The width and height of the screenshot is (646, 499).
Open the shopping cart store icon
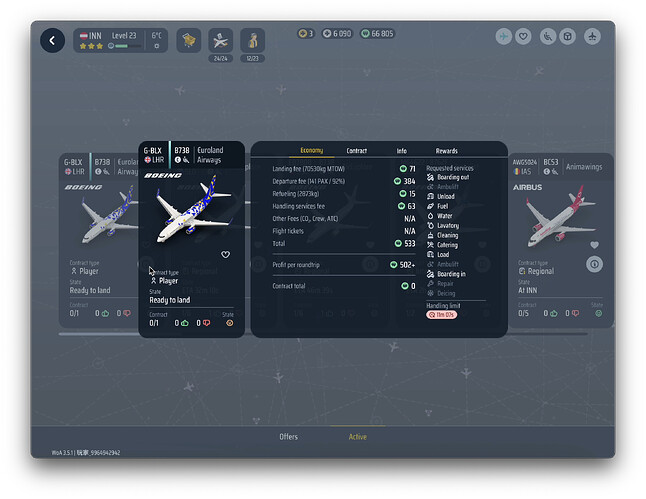point(189,40)
